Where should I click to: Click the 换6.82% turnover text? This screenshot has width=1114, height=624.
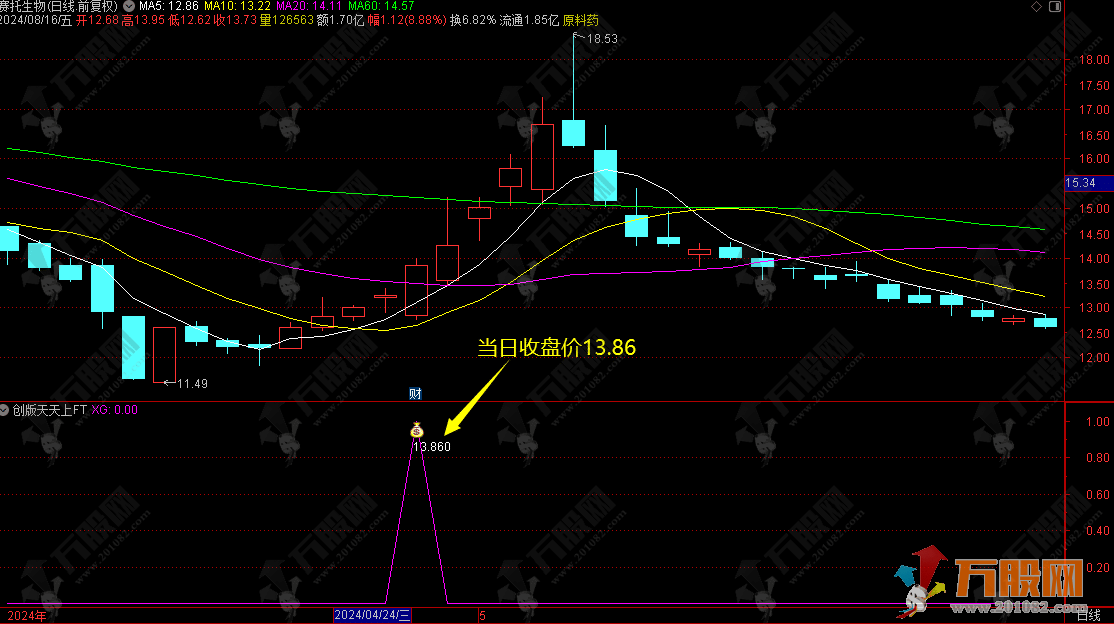(x=473, y=21)
